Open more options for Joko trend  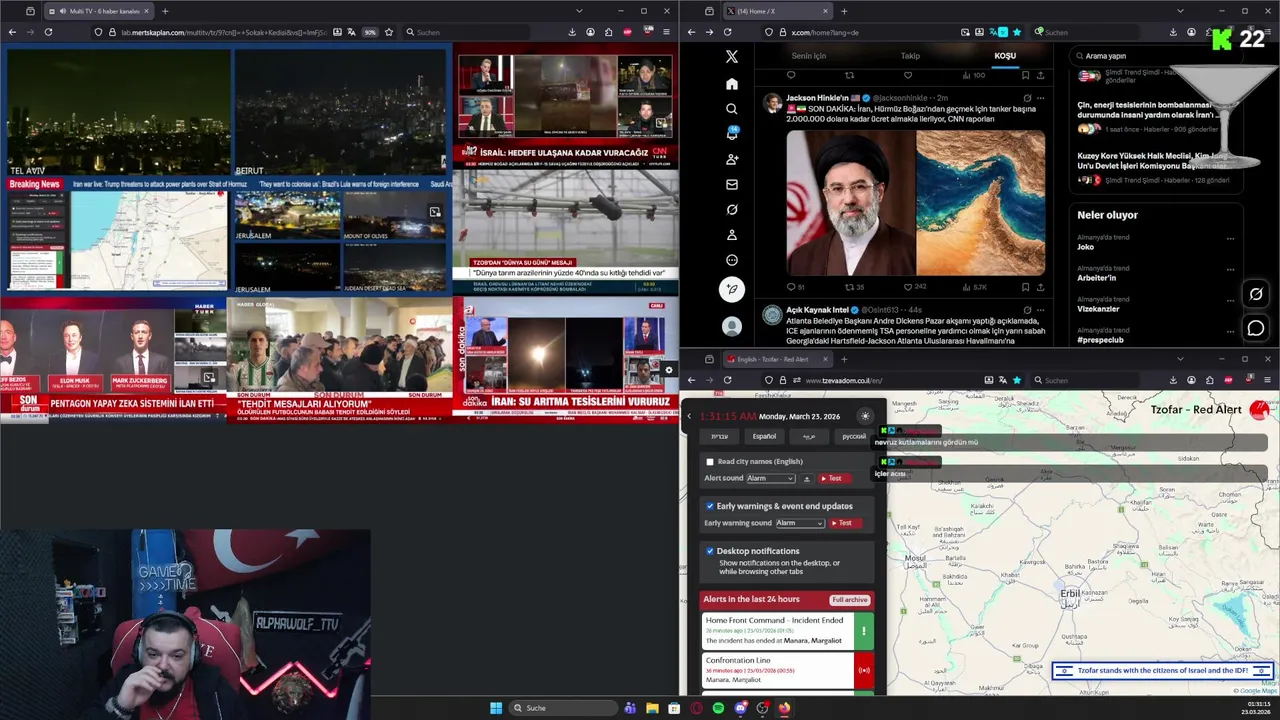1230,239
